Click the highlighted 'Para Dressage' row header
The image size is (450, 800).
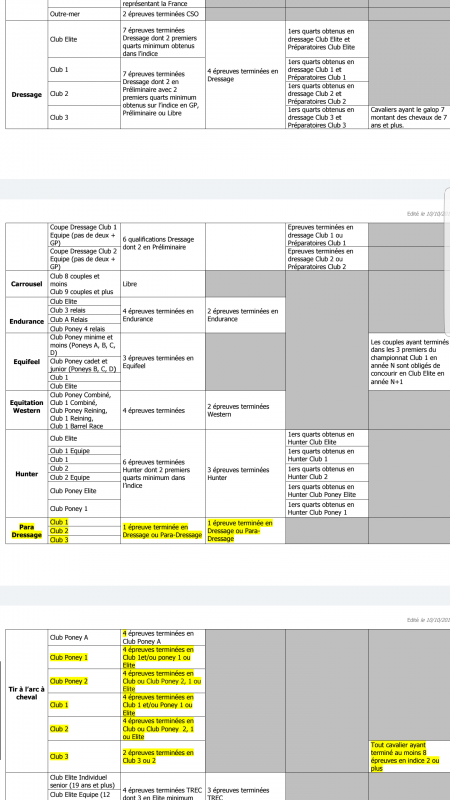pos(27,531)
